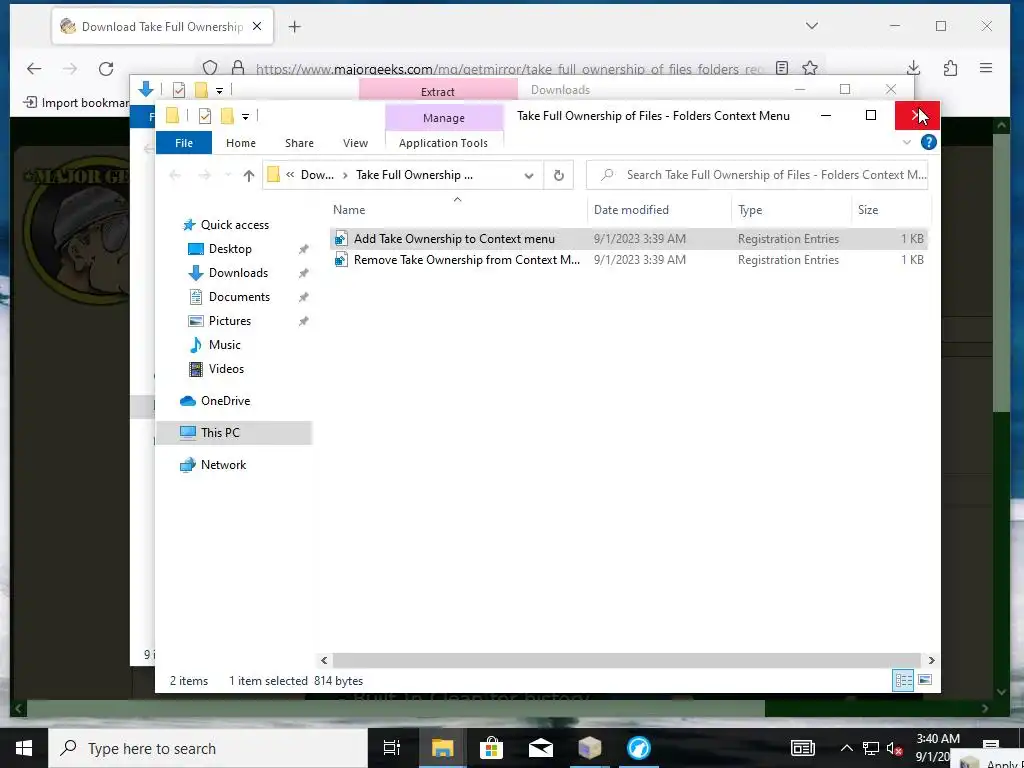Image resolution: width=1024 pixels, height=768 pixels.
Task: Go up one folder level
Action: click(x=248, y=175)
